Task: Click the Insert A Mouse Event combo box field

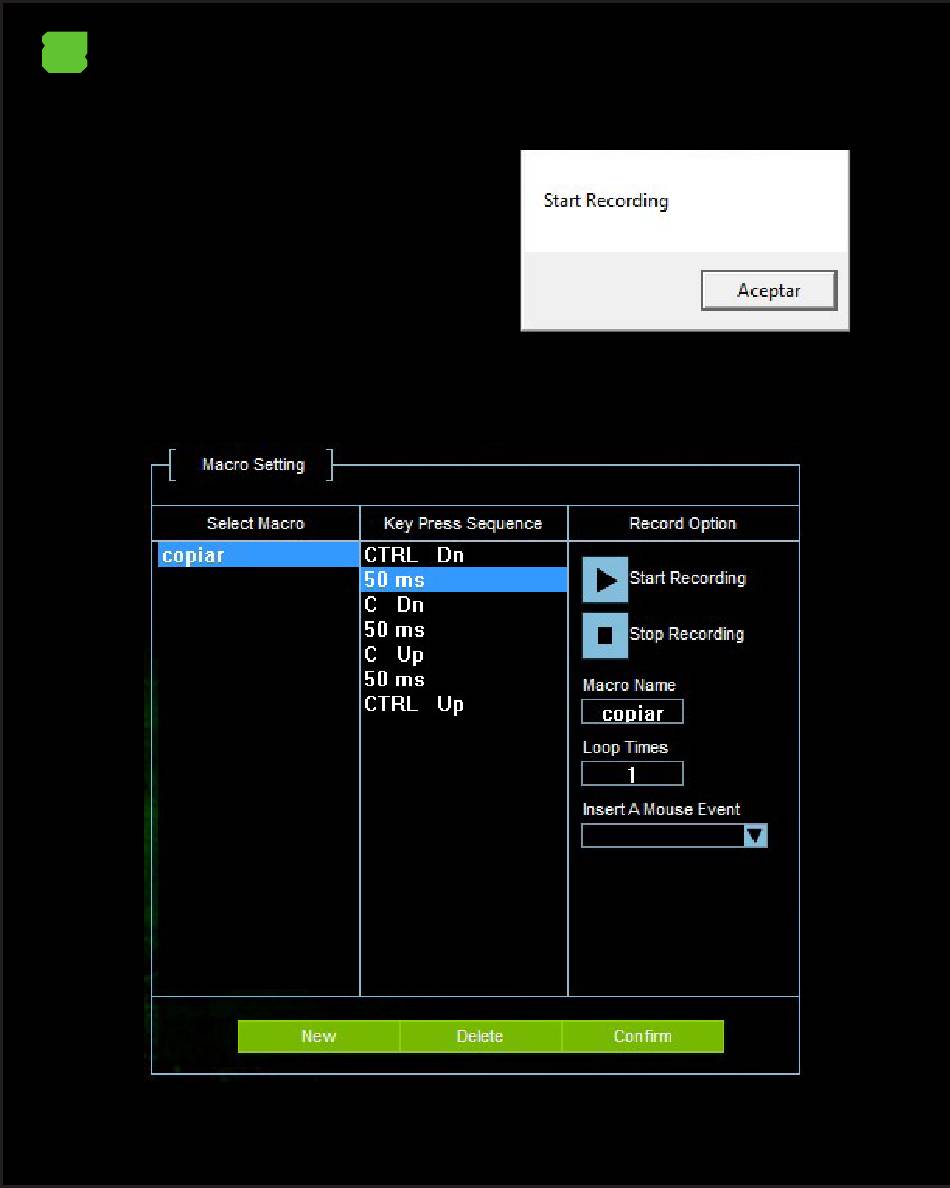Action: click(x=662, y=836)
